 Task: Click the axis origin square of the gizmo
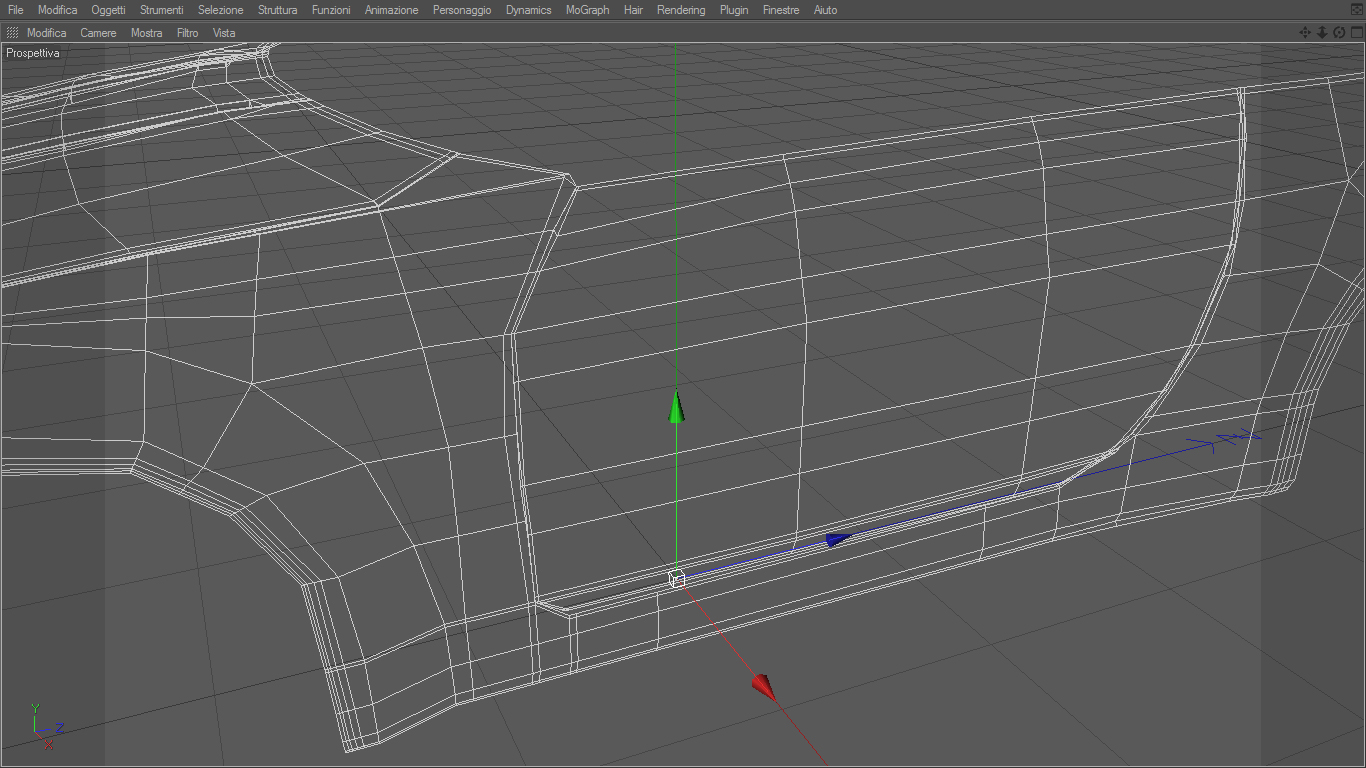coord(677,579)
